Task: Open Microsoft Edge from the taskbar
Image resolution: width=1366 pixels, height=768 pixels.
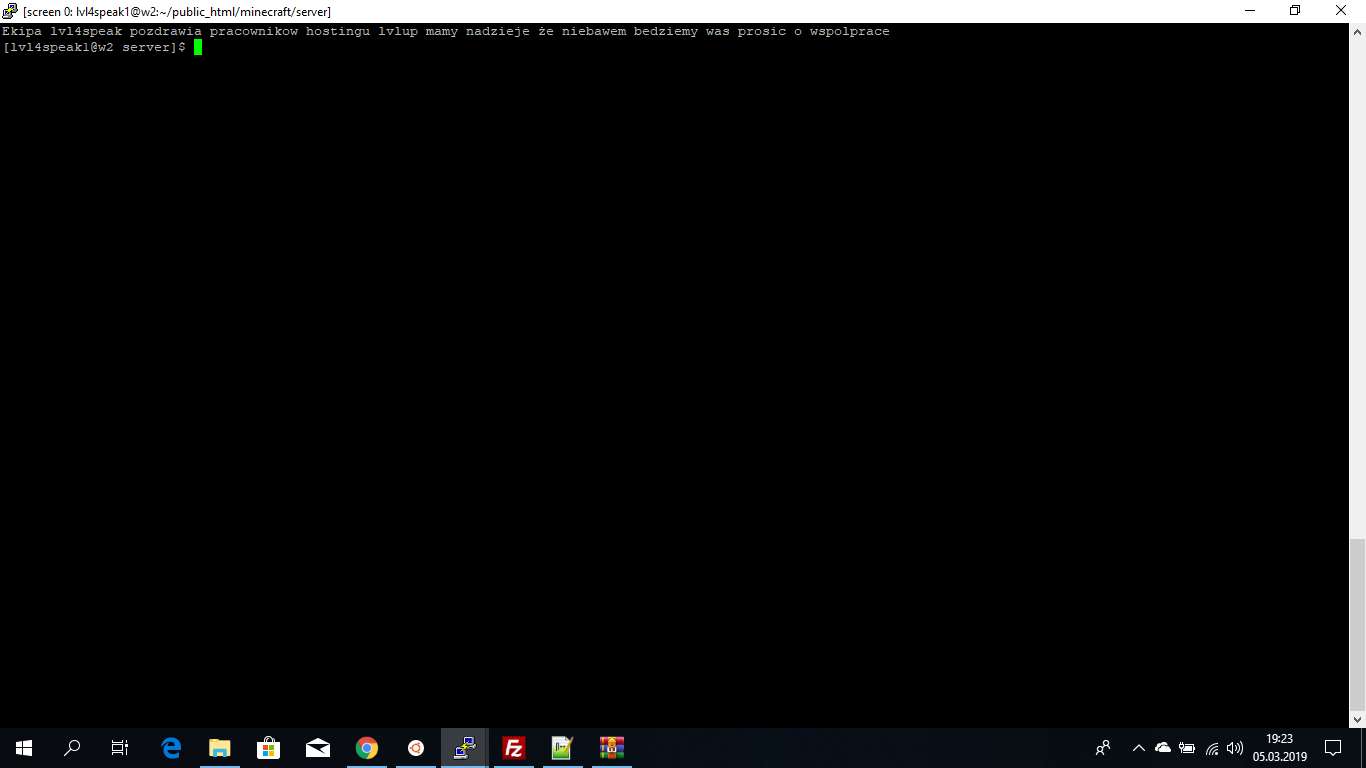Action: coord(172,748)
